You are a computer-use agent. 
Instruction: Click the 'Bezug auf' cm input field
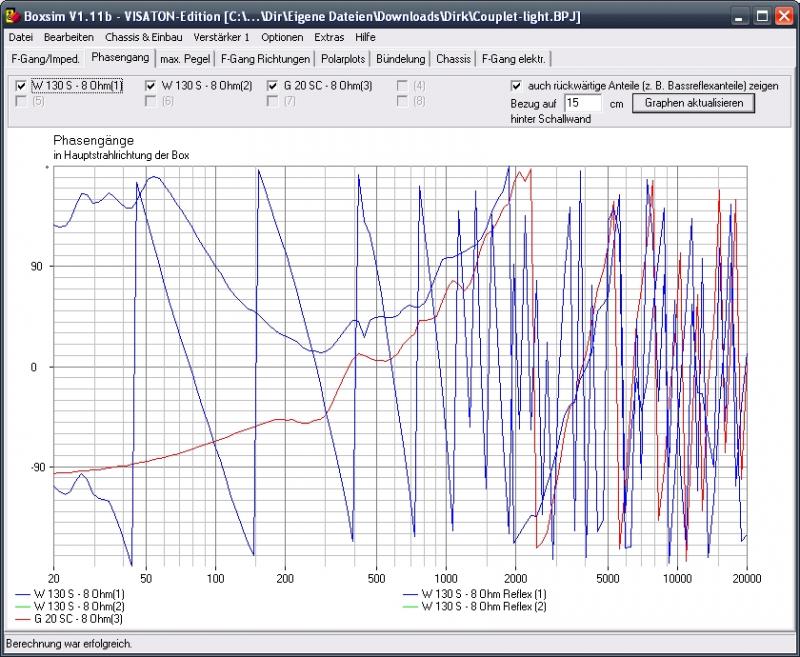coord(583,103)
